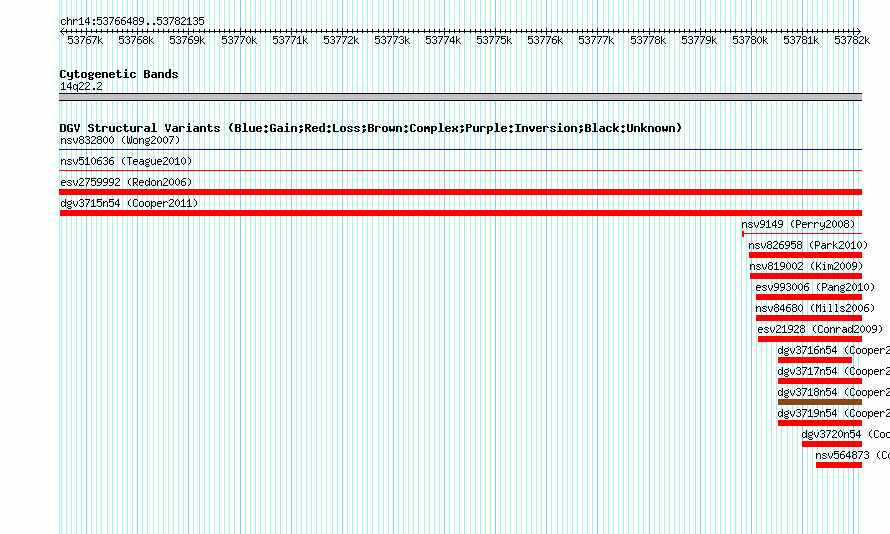Click the red bar under nsv819002
This screenshot has height=534, width=890.
tap(806, 276)
